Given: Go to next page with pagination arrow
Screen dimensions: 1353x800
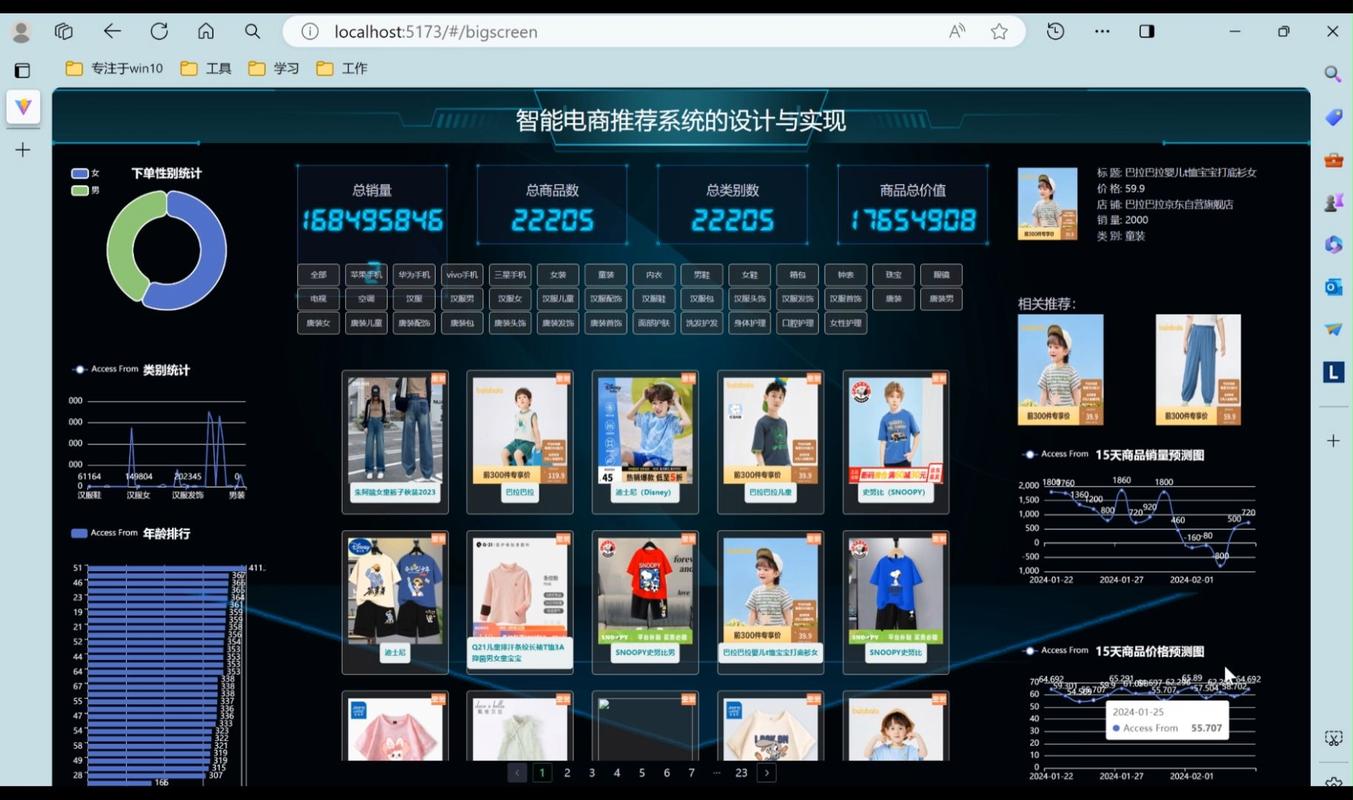Looking at the screenshot, I should (767, 773).
